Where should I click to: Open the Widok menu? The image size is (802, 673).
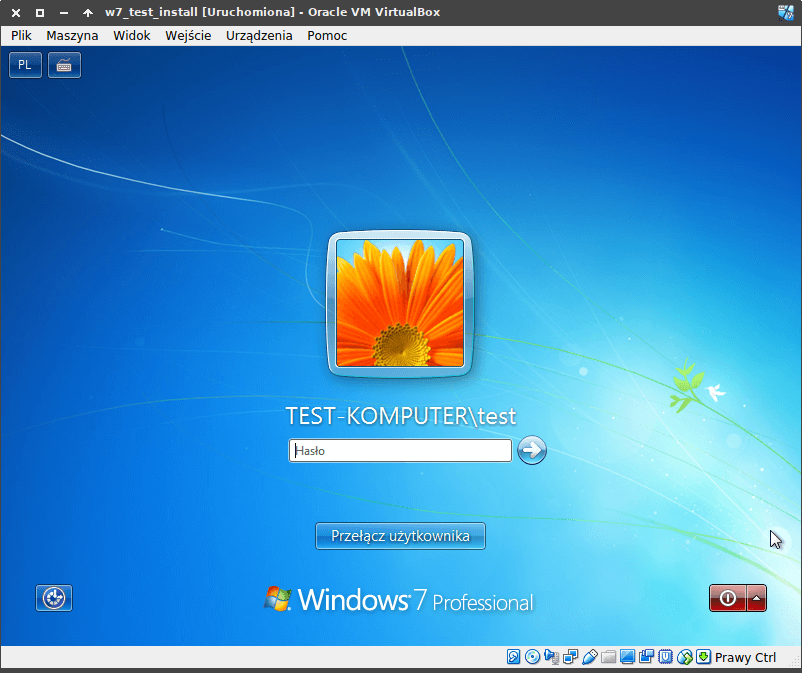131,35
